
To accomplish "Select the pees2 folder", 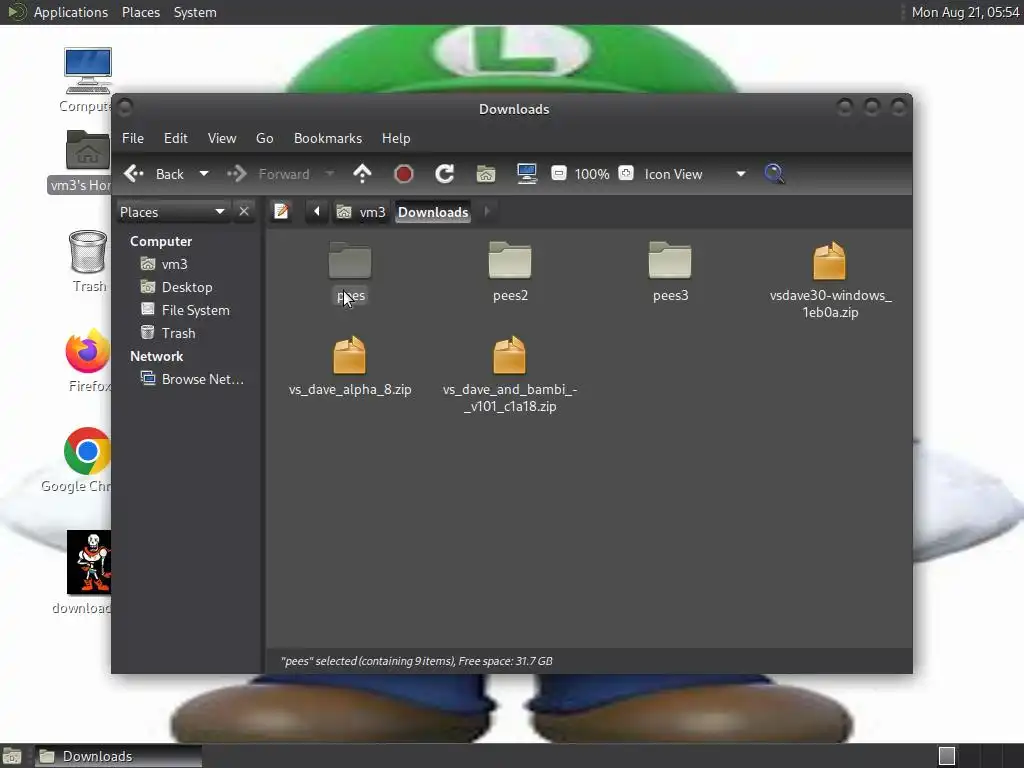I will tap(510, 272).
